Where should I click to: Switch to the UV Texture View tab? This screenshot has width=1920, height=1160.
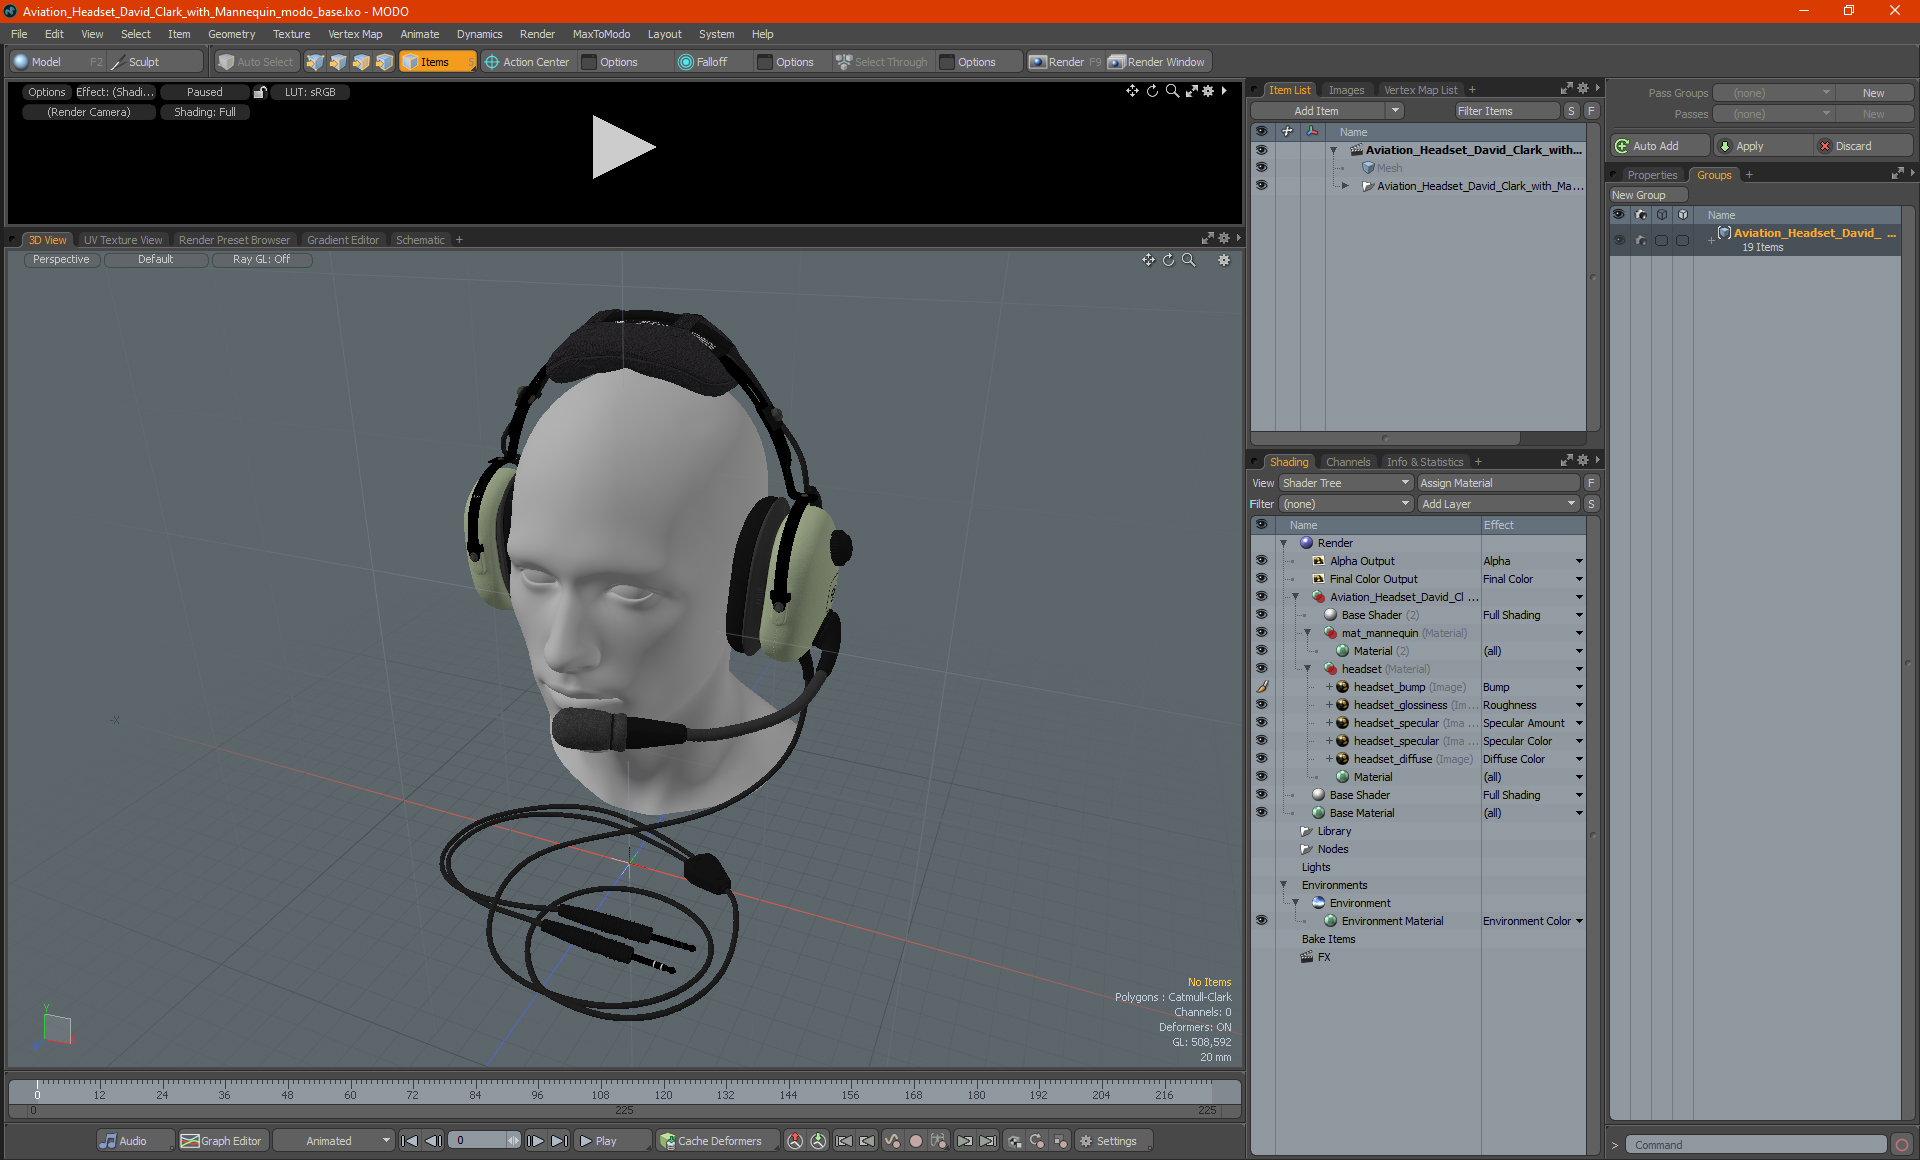coord(121,239)
